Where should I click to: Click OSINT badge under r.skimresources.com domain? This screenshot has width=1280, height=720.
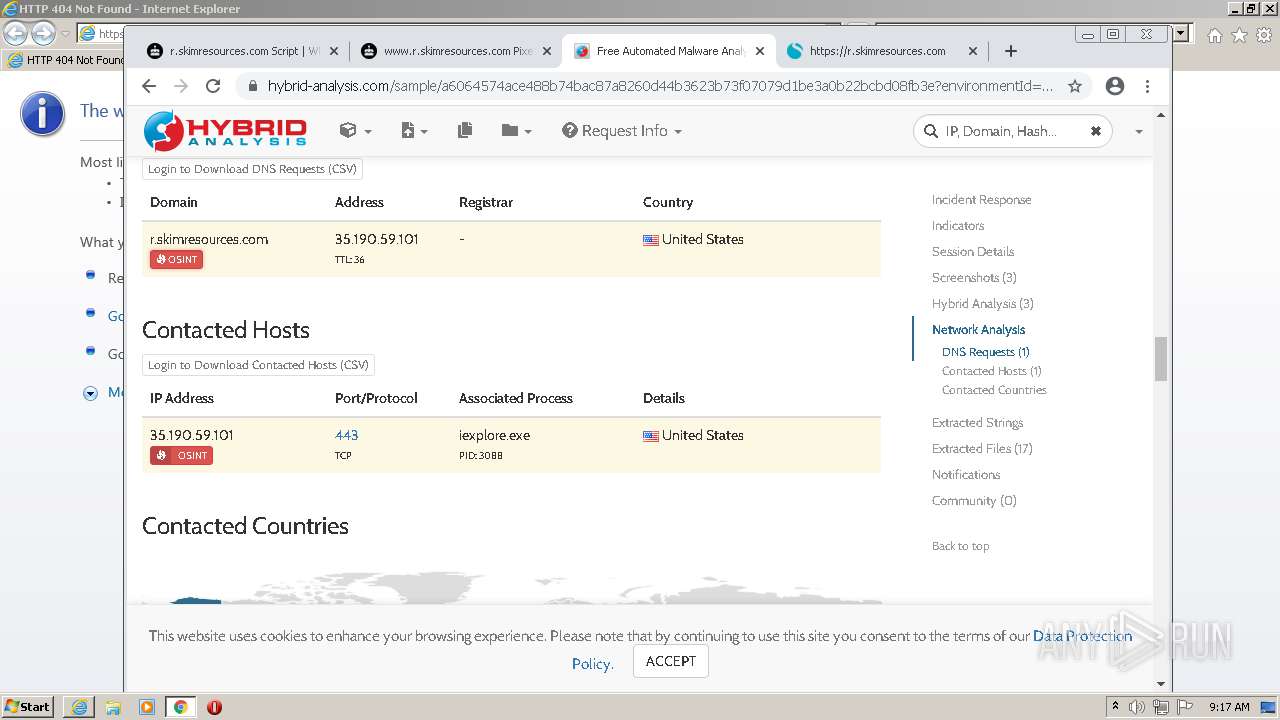[176, 259]
